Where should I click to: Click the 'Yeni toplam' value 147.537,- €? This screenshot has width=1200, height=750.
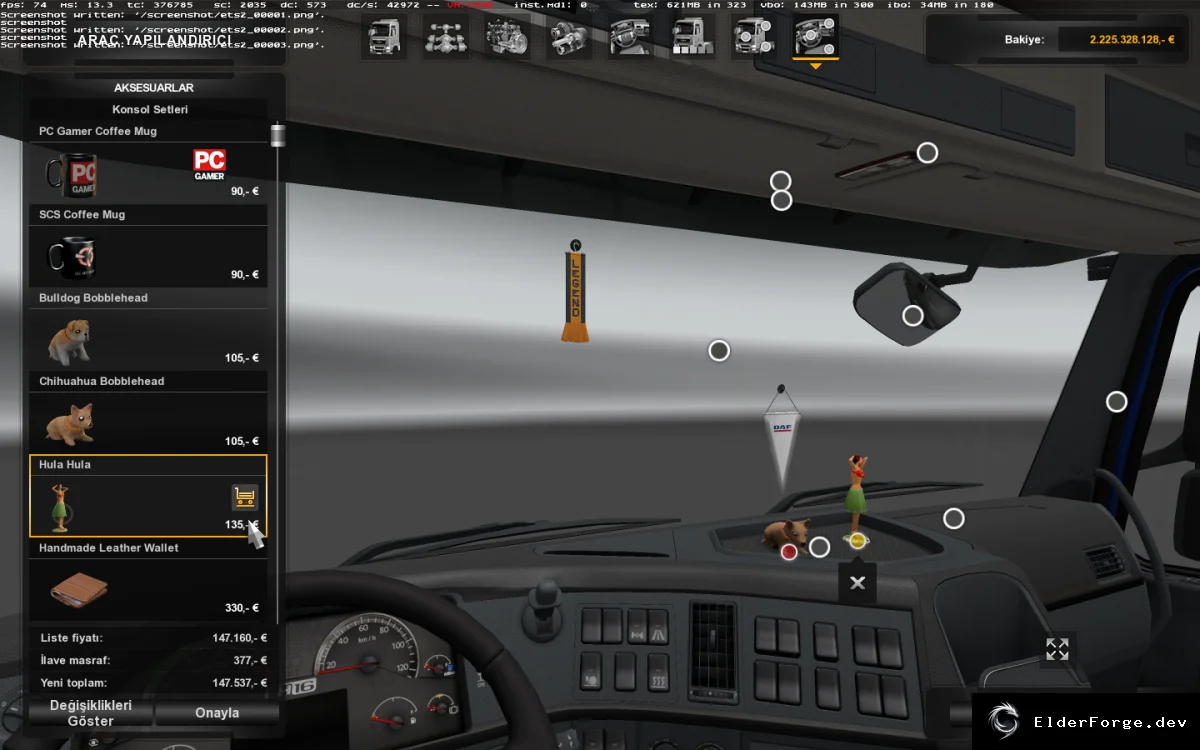click(x=240, y=683)
